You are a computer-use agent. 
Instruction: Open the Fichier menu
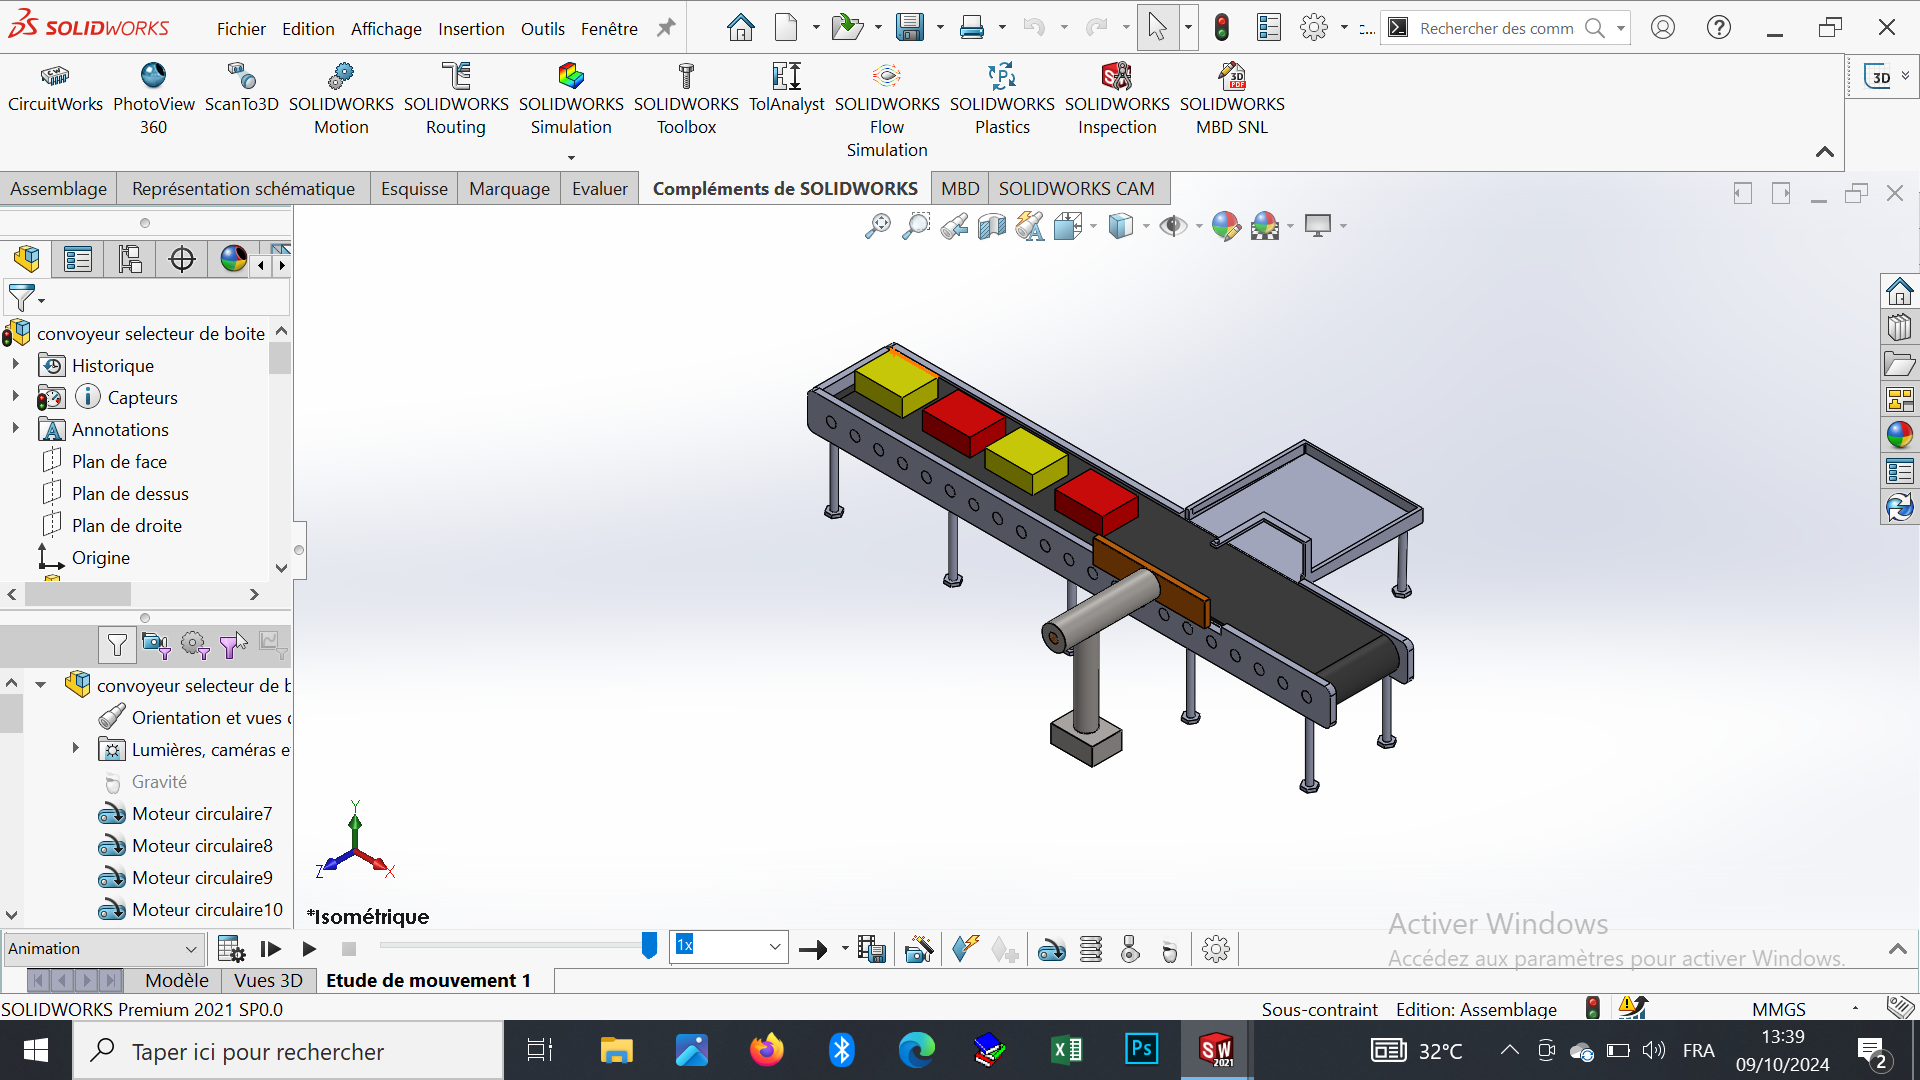[x=241, y=29]
